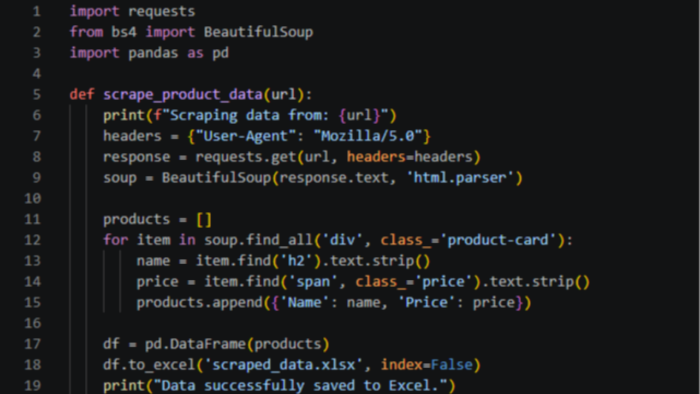Click 'BeautifulSoup' in the line 2 import
700x394 pixels.
pos(258,32)
